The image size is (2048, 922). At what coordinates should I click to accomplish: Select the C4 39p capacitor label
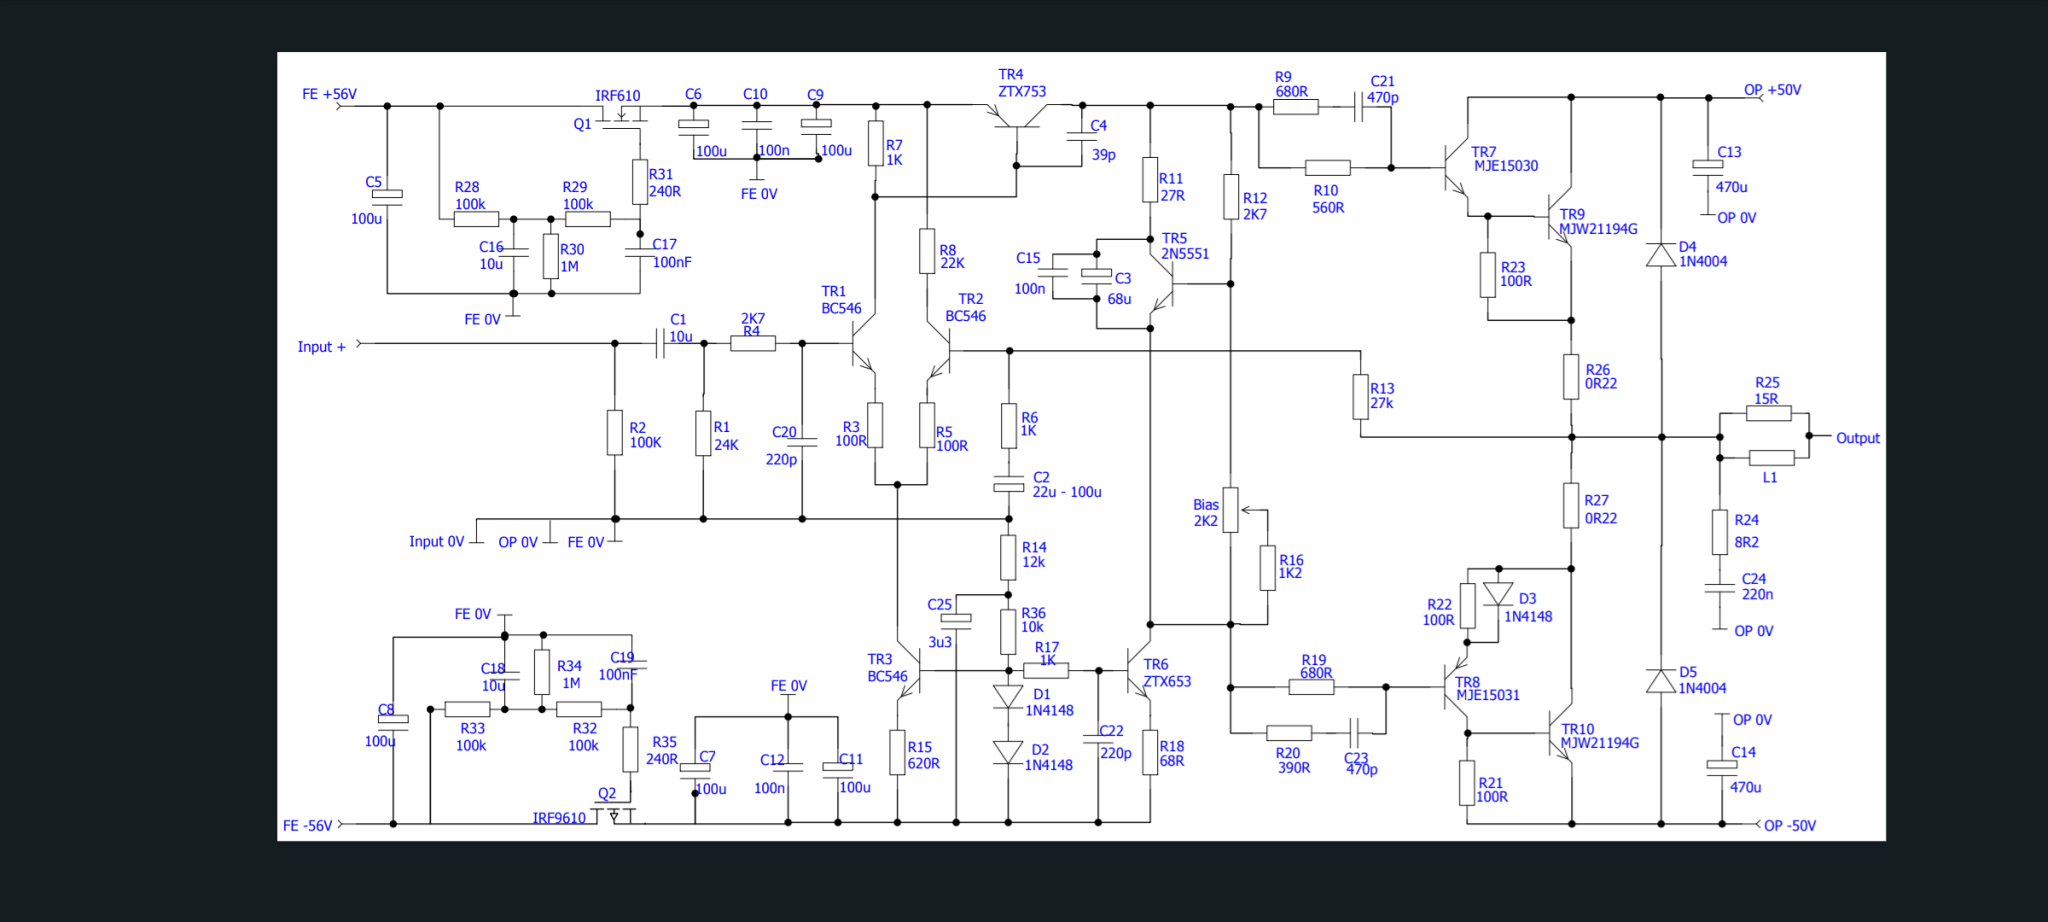1102,140
